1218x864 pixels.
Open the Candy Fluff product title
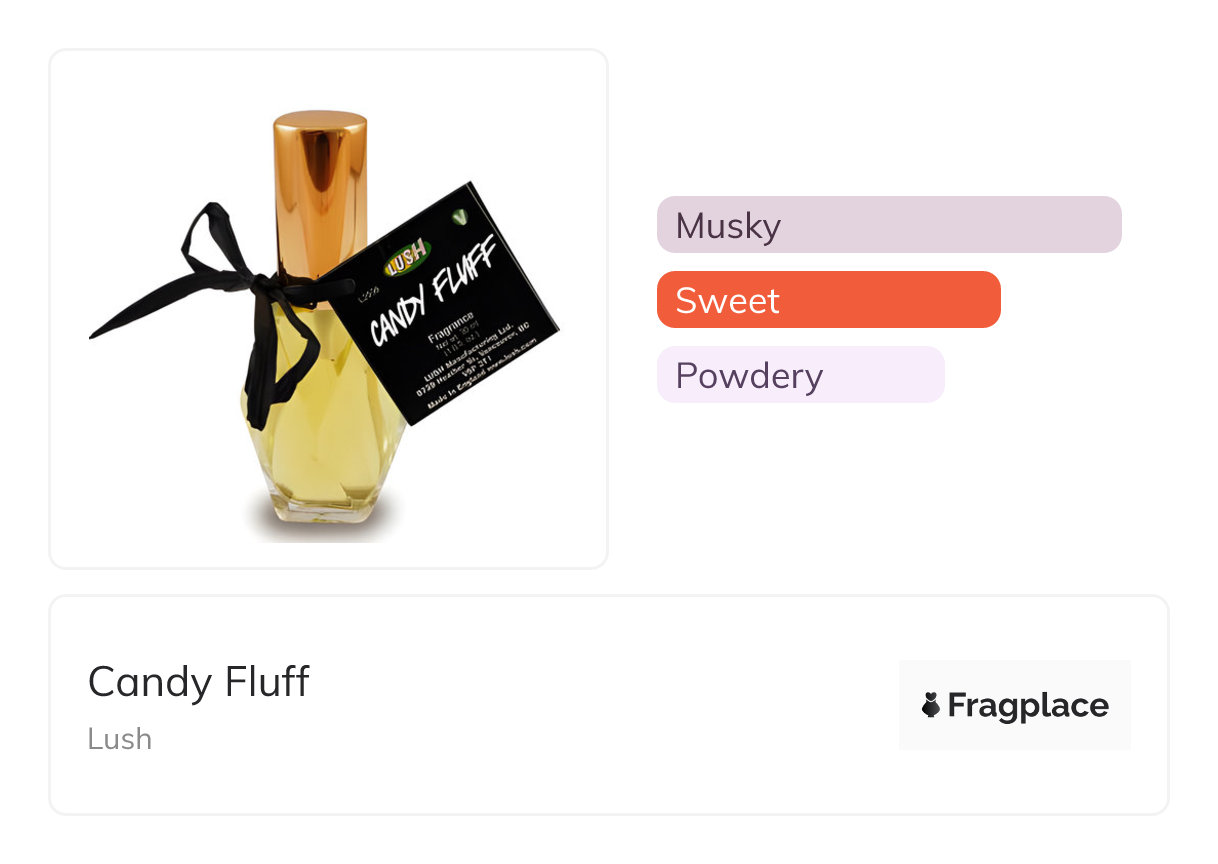coord(199,683)
